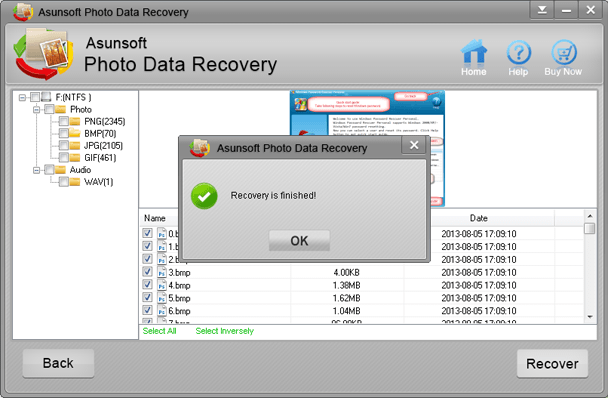This screenshot has width=608, height=398.
Task: Check the BMP(70) checkbox
Action: click(64, 133)
